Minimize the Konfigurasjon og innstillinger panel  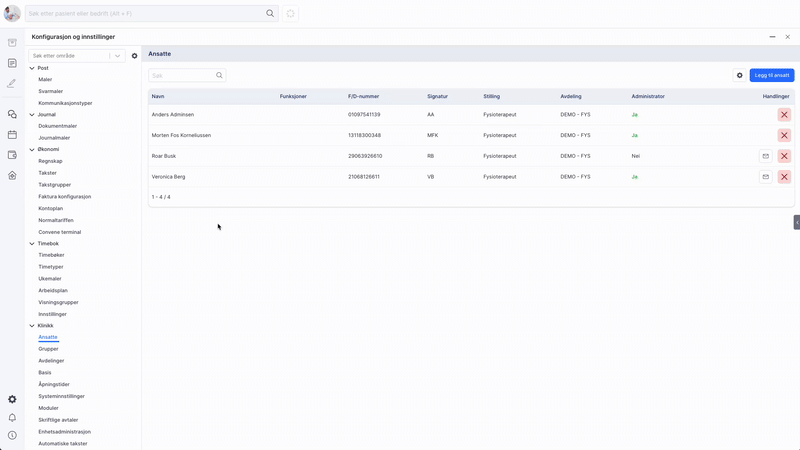(772, 37)
